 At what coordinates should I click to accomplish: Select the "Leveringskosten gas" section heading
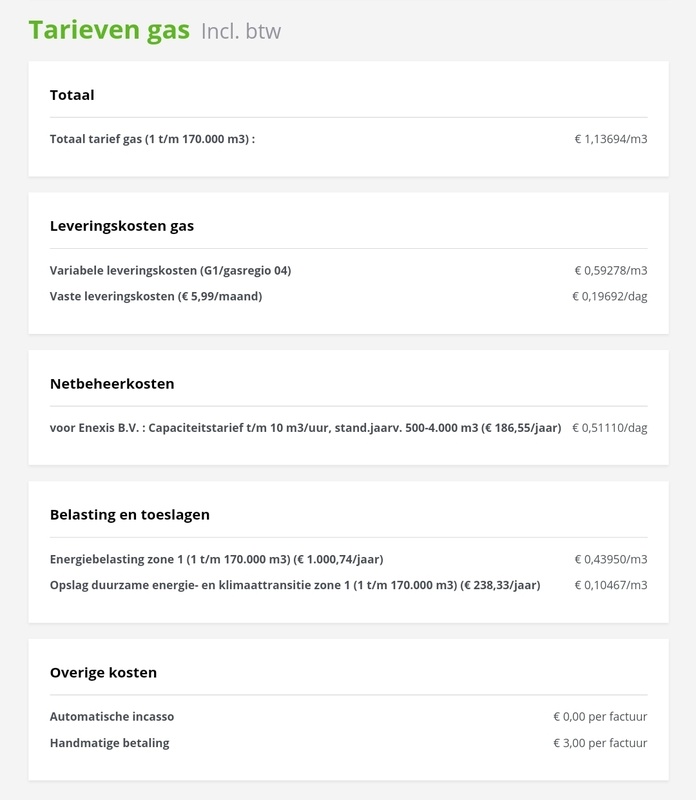point(122,226)
